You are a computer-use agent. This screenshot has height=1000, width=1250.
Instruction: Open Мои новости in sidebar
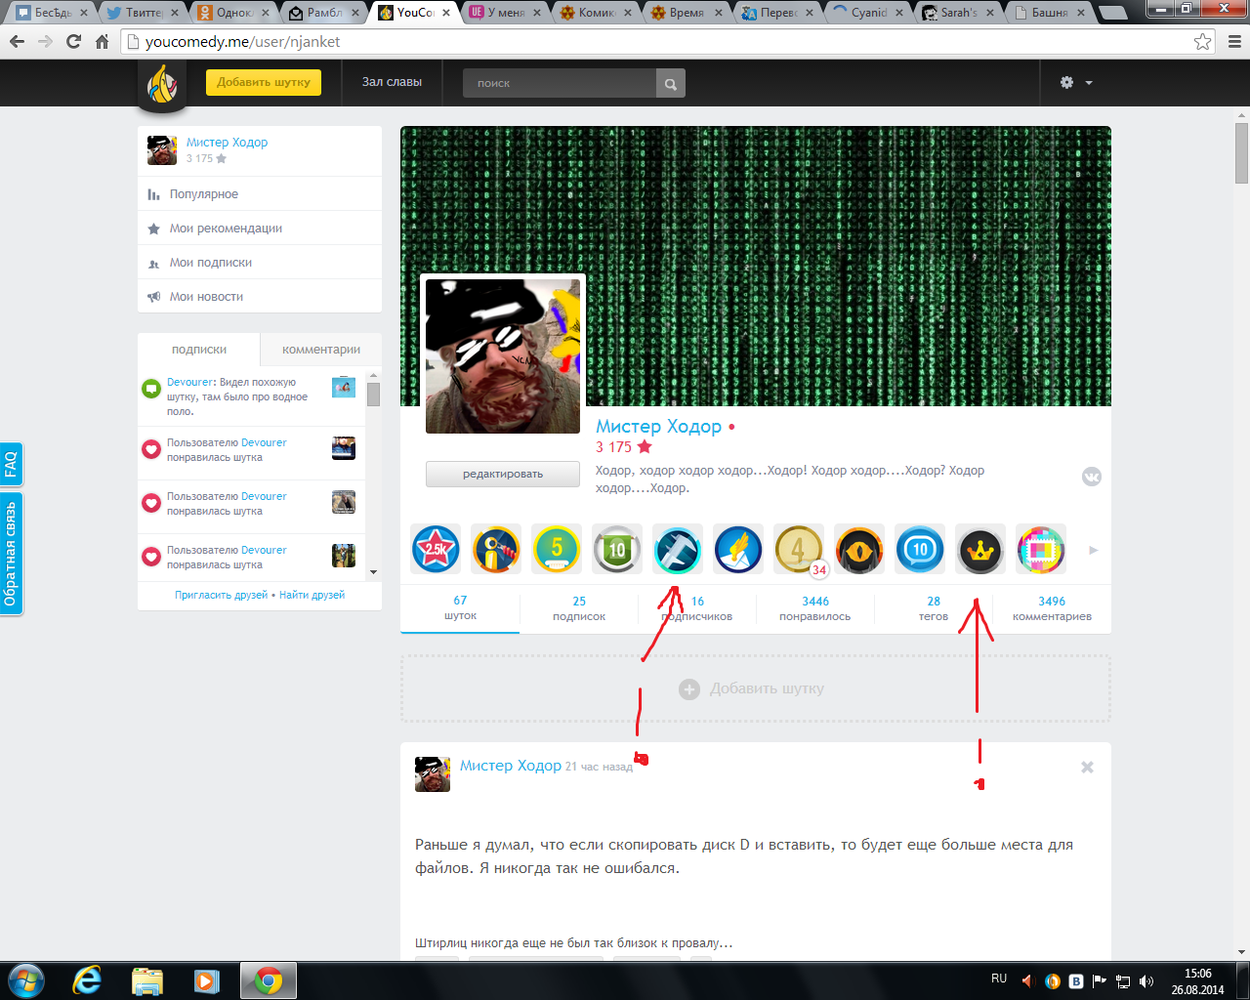pos(260,296)
